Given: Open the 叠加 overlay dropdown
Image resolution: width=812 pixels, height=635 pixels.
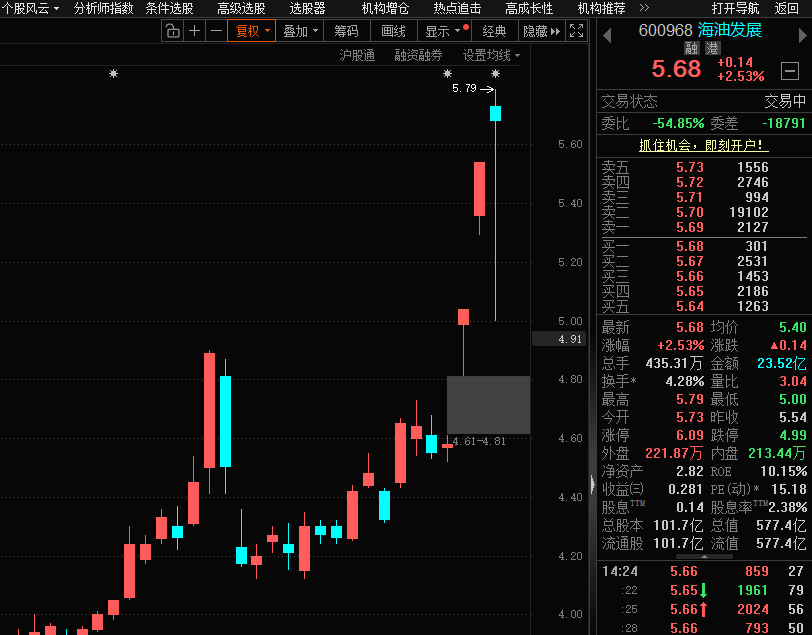Looking at the screenshot, I should [300, 31].
